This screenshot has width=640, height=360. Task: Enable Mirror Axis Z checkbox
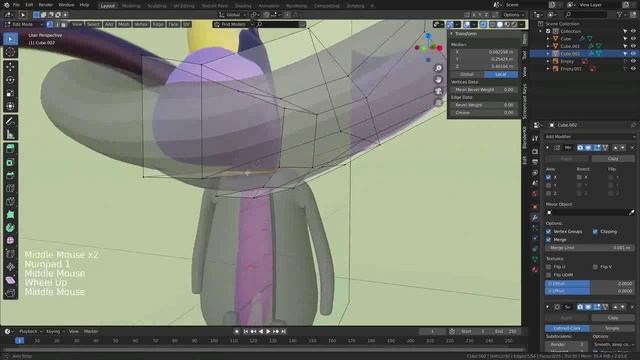click(x=548, y=193)
